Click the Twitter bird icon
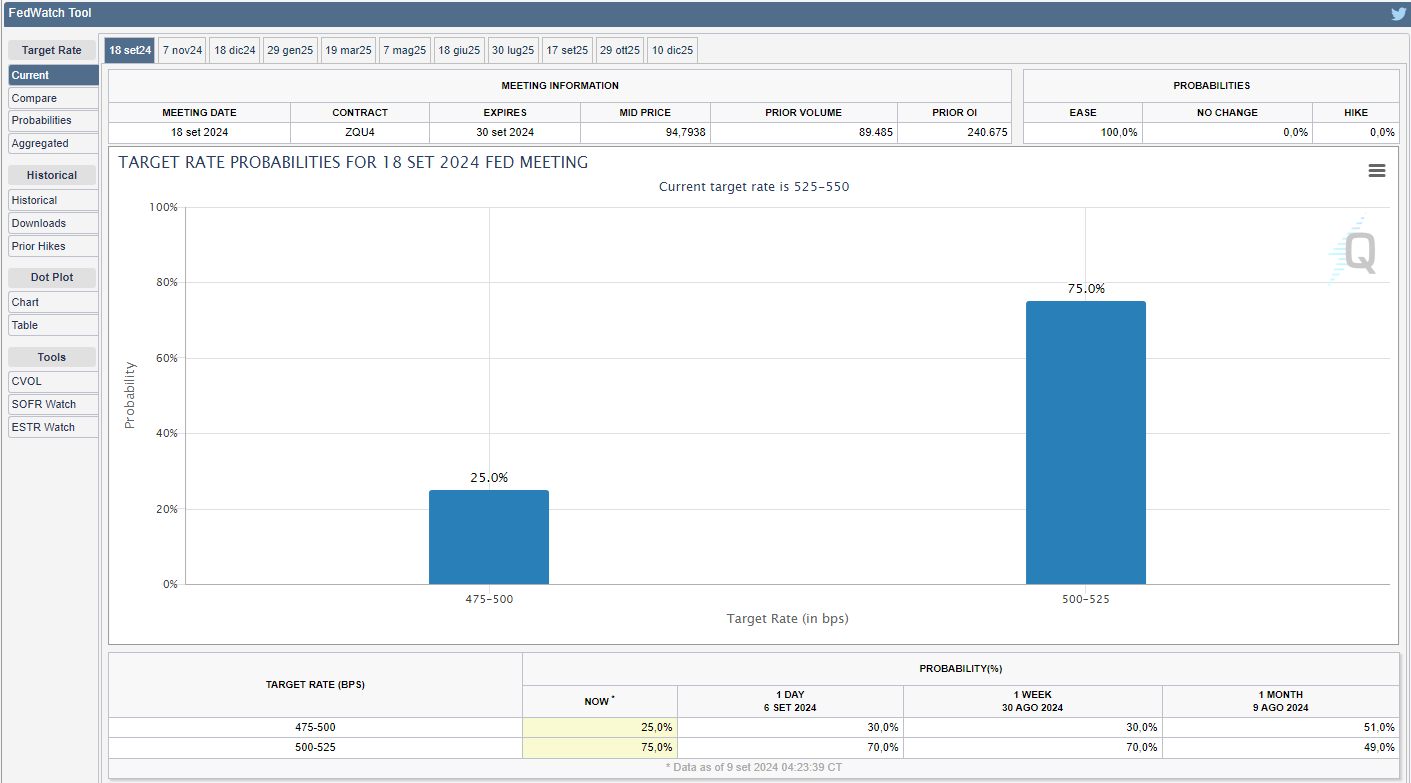Image resolution: width=1411 pixels, height=783 pixels. (x=1398, y=14)
